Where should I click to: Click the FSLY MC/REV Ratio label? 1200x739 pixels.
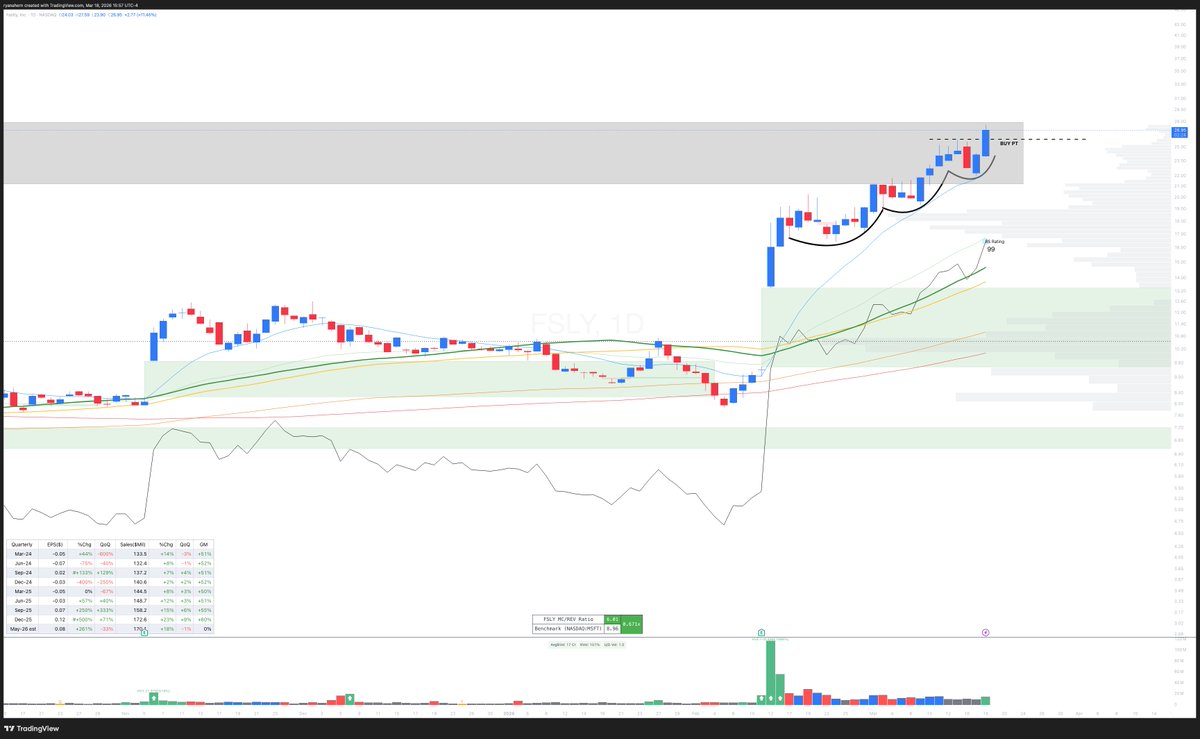568,619
